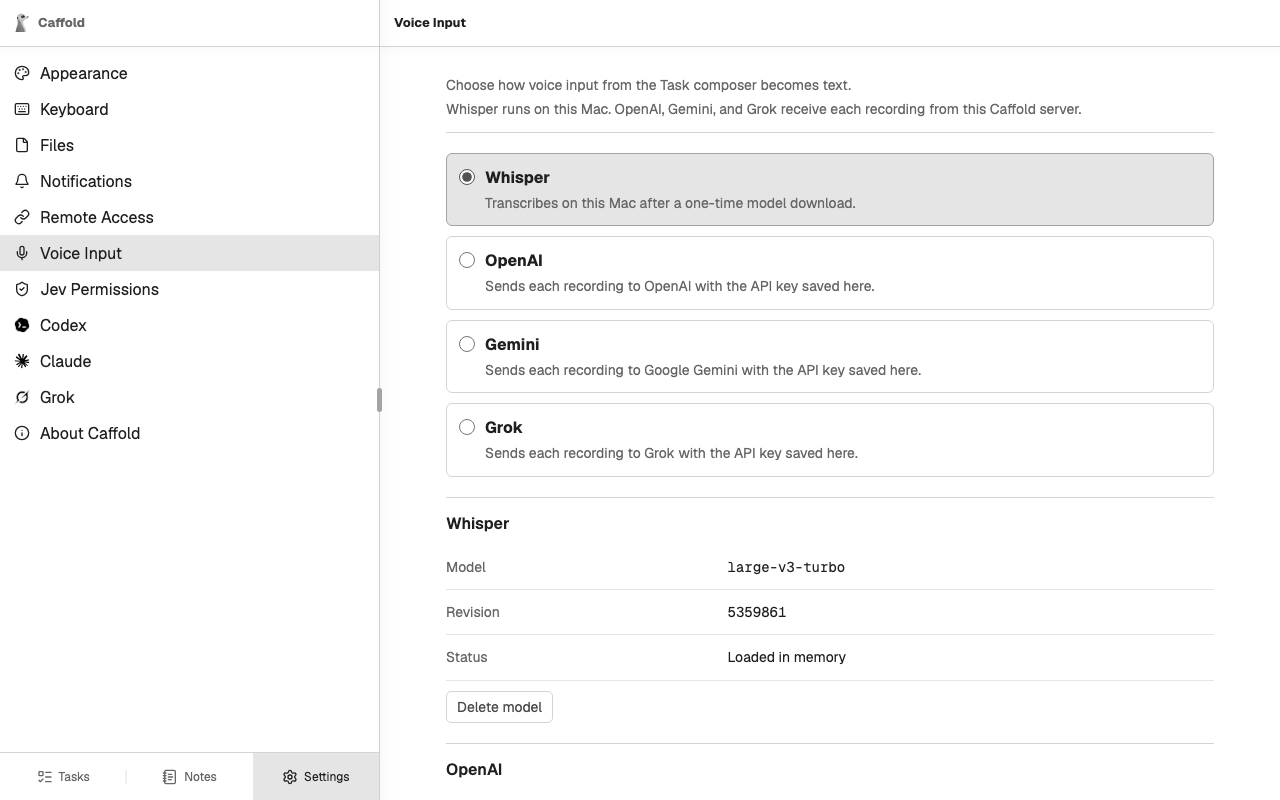Viewport: 1280px width, 800px height.
Task: Click 'Whisper runs on this Mac' note
Action: pyautogui.click(x=763, y=109)
